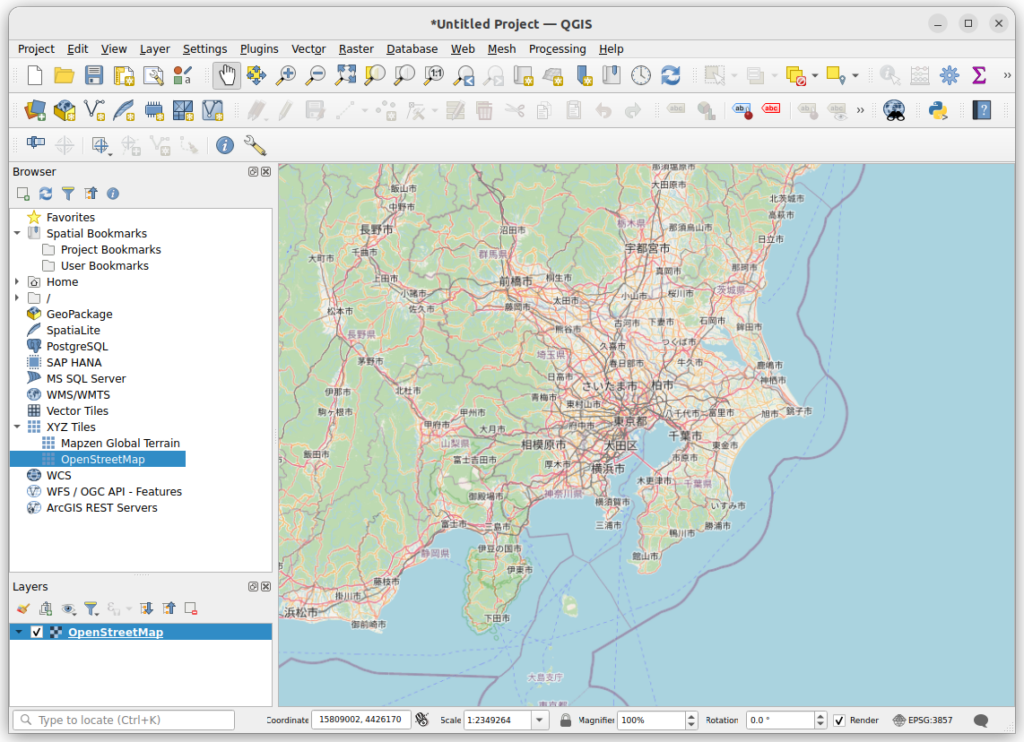
Task: Click the Identify Features tool
Action: 224,145
